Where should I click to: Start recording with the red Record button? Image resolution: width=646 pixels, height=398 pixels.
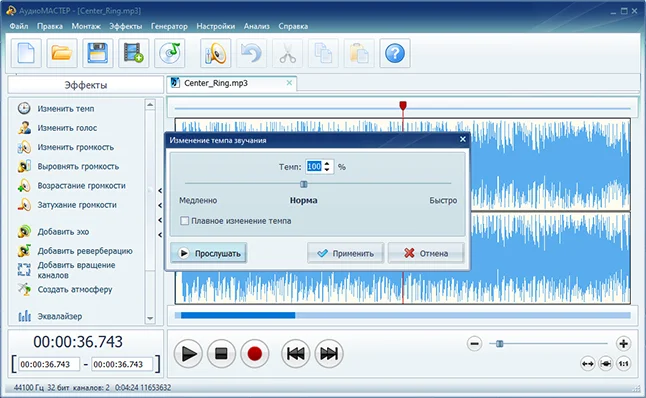255,354
